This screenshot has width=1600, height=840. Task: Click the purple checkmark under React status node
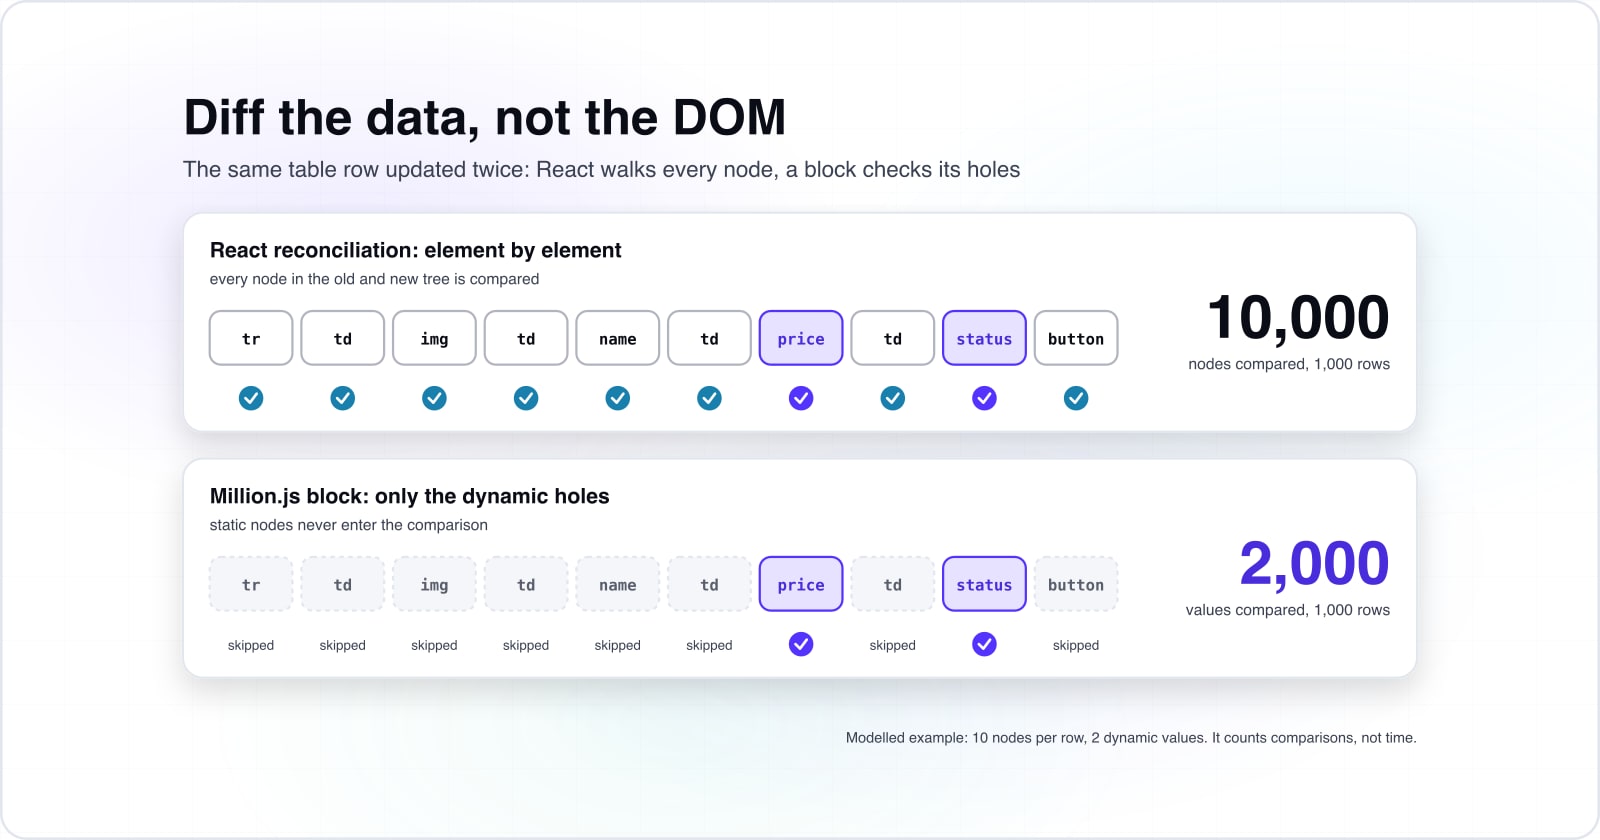click(x=985, y=398)
